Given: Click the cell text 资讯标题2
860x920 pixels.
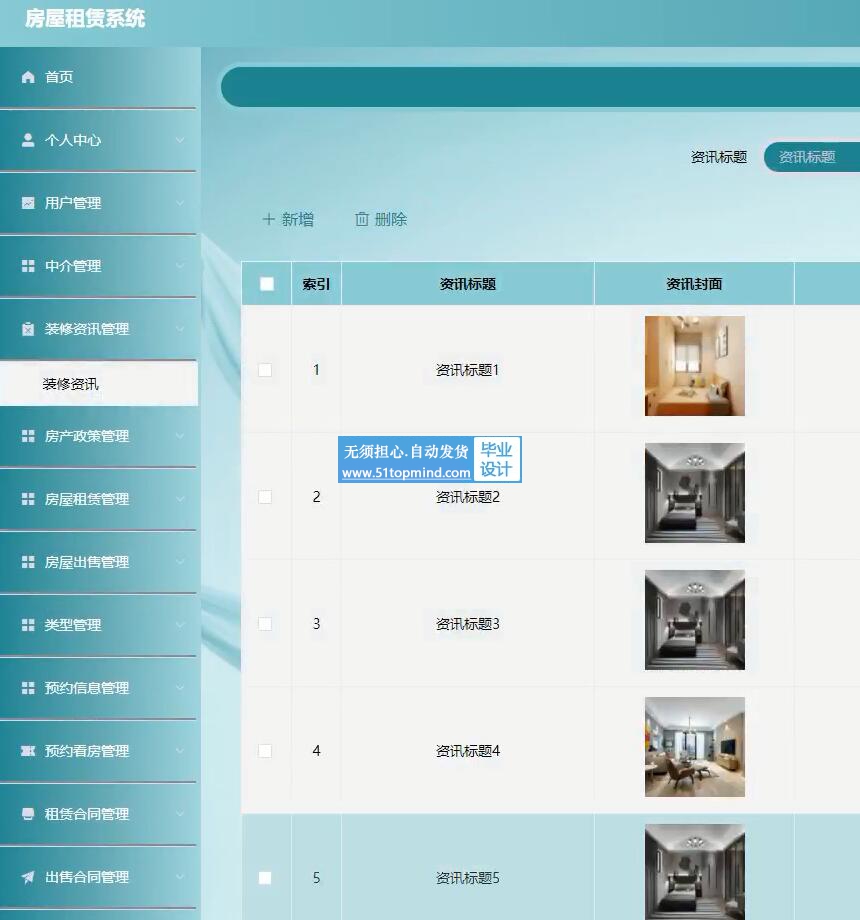Looking at the screenshot, I should tap(468, 497).
